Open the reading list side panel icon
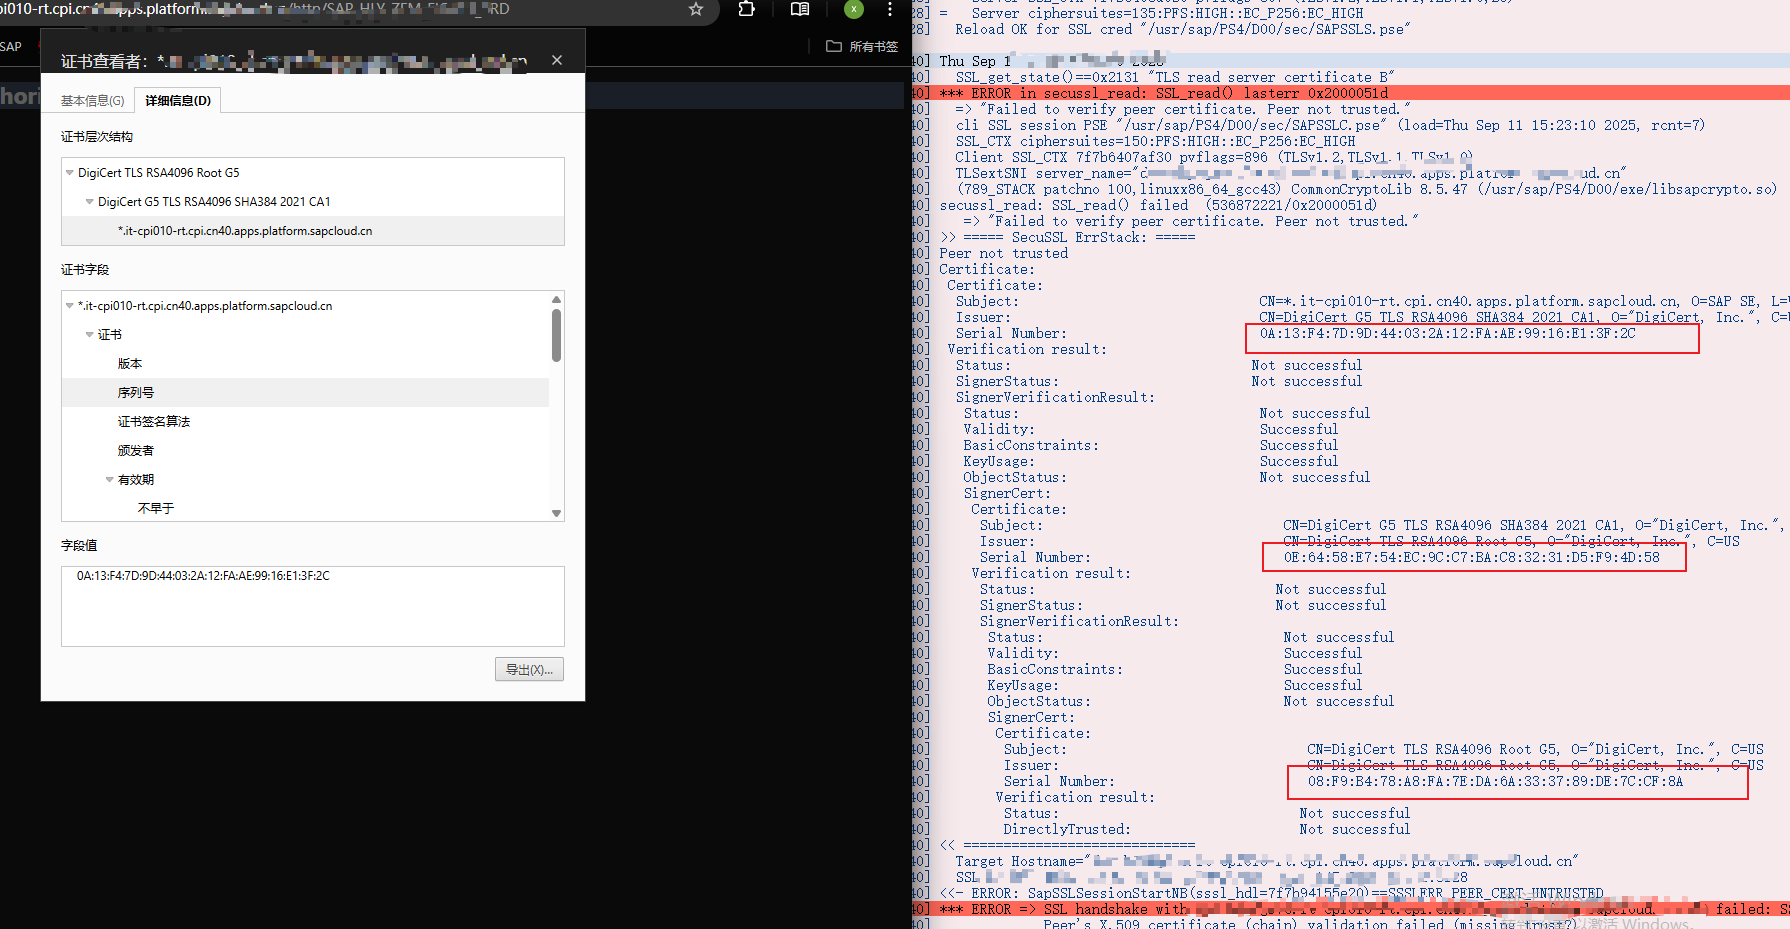This screenshot has width=1790, height=929. (800, 9)
